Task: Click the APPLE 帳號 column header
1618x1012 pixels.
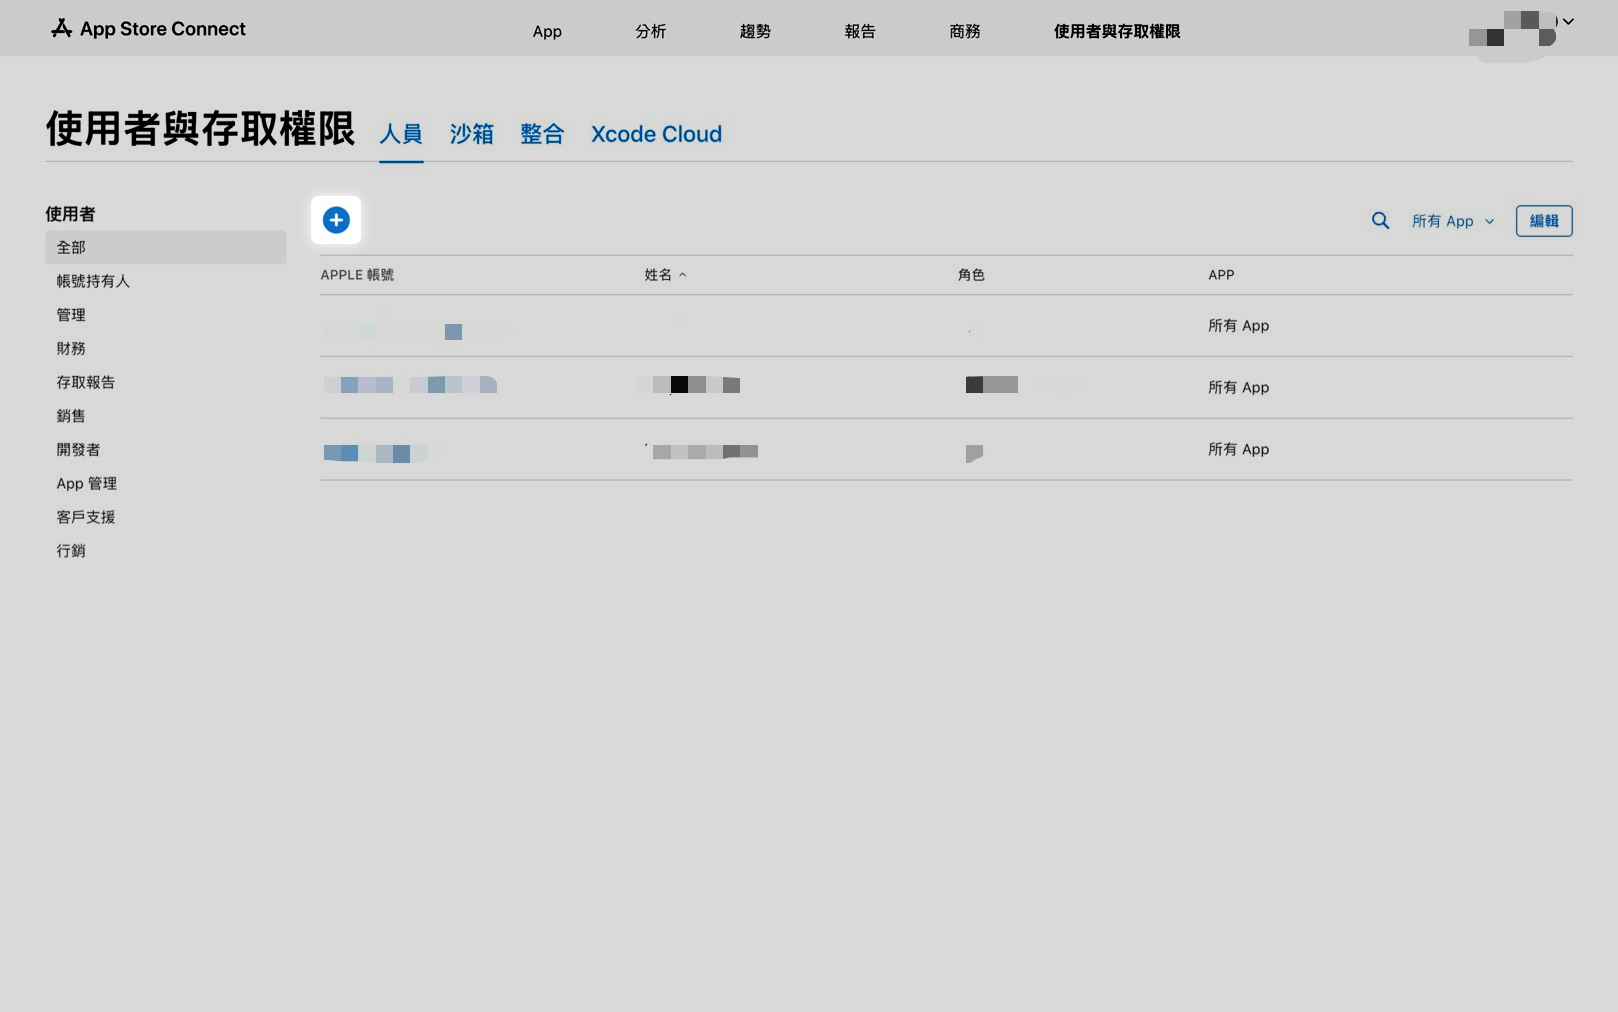Action: point(357,275)
